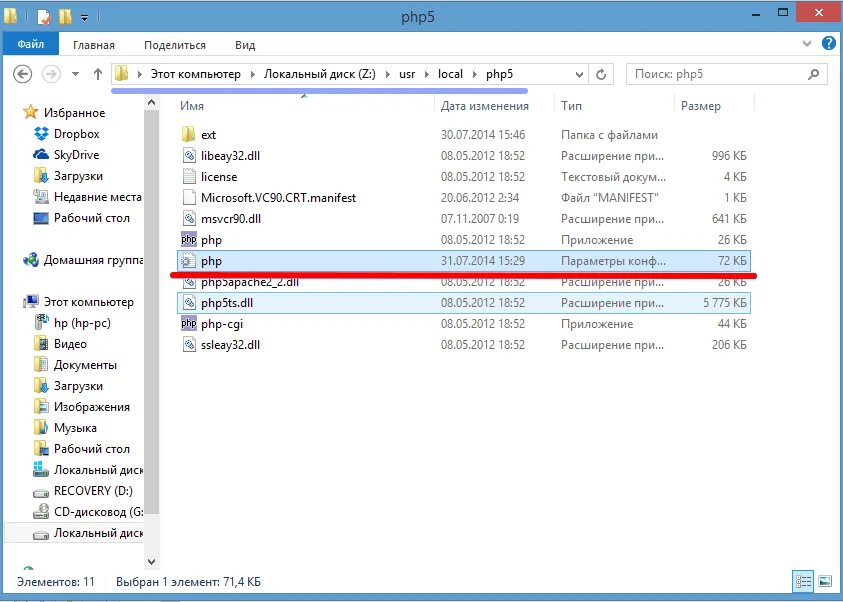
Task: Open the Файл menu
Action: 31,44
